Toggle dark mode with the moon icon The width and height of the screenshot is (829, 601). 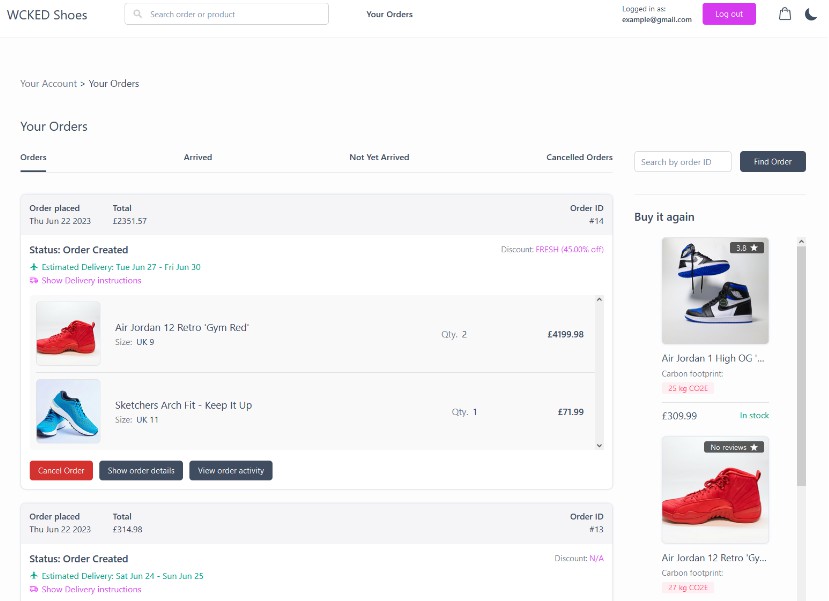[x=811, y=14]
